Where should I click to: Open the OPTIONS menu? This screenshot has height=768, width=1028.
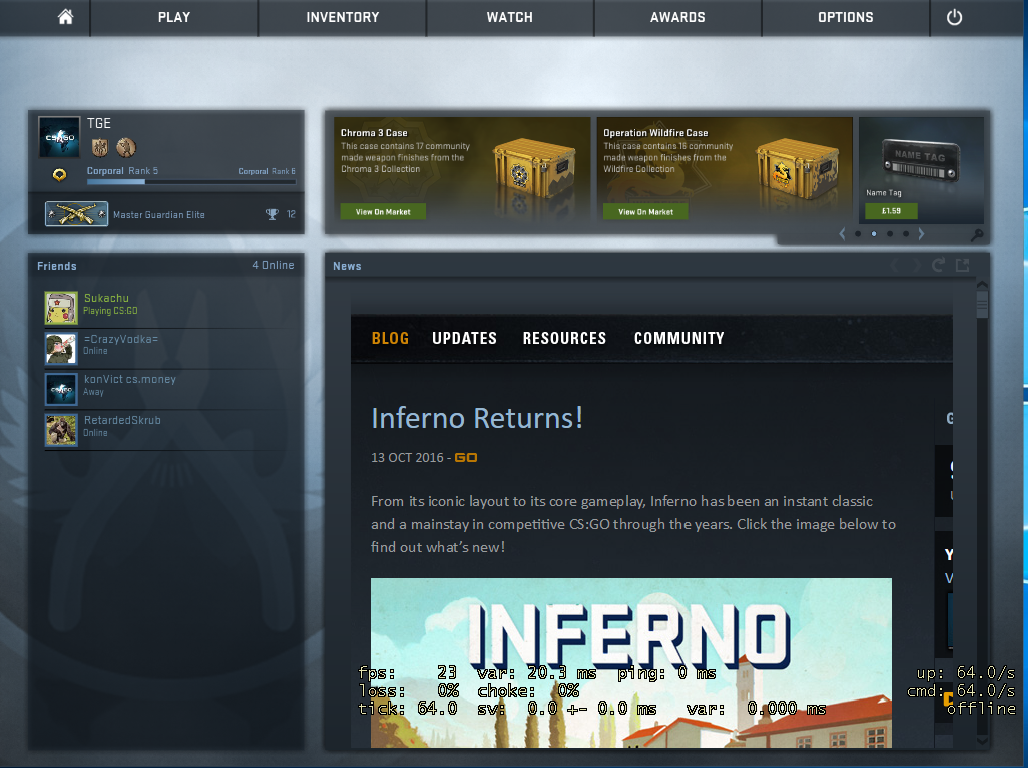[845, 18]
